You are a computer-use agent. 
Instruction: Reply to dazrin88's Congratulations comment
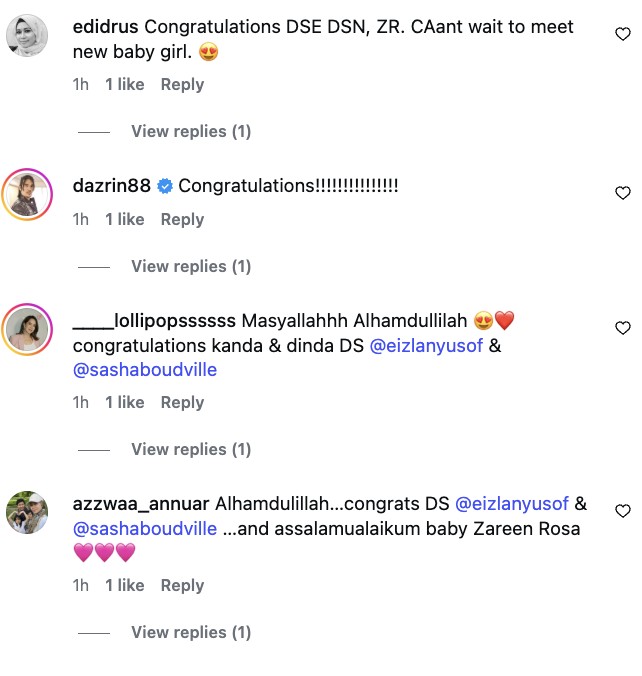(182, 220)
